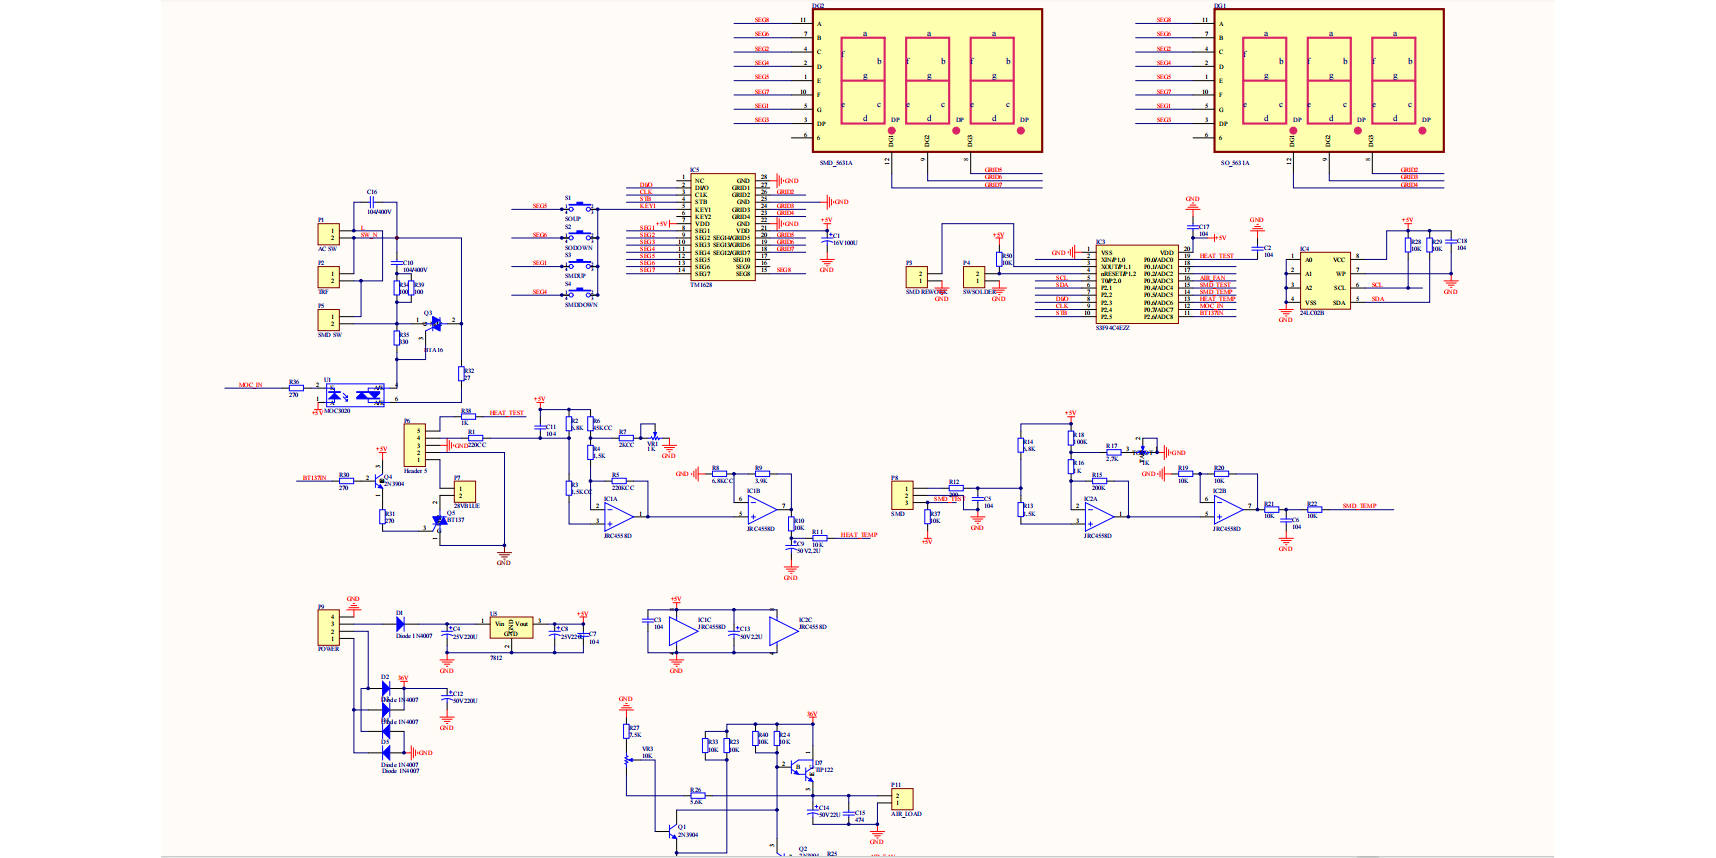This screenshot has width=1716, height=858.
Task: Select op-amp IC2B triangle symbol
Action: [x=1229, y=509]
